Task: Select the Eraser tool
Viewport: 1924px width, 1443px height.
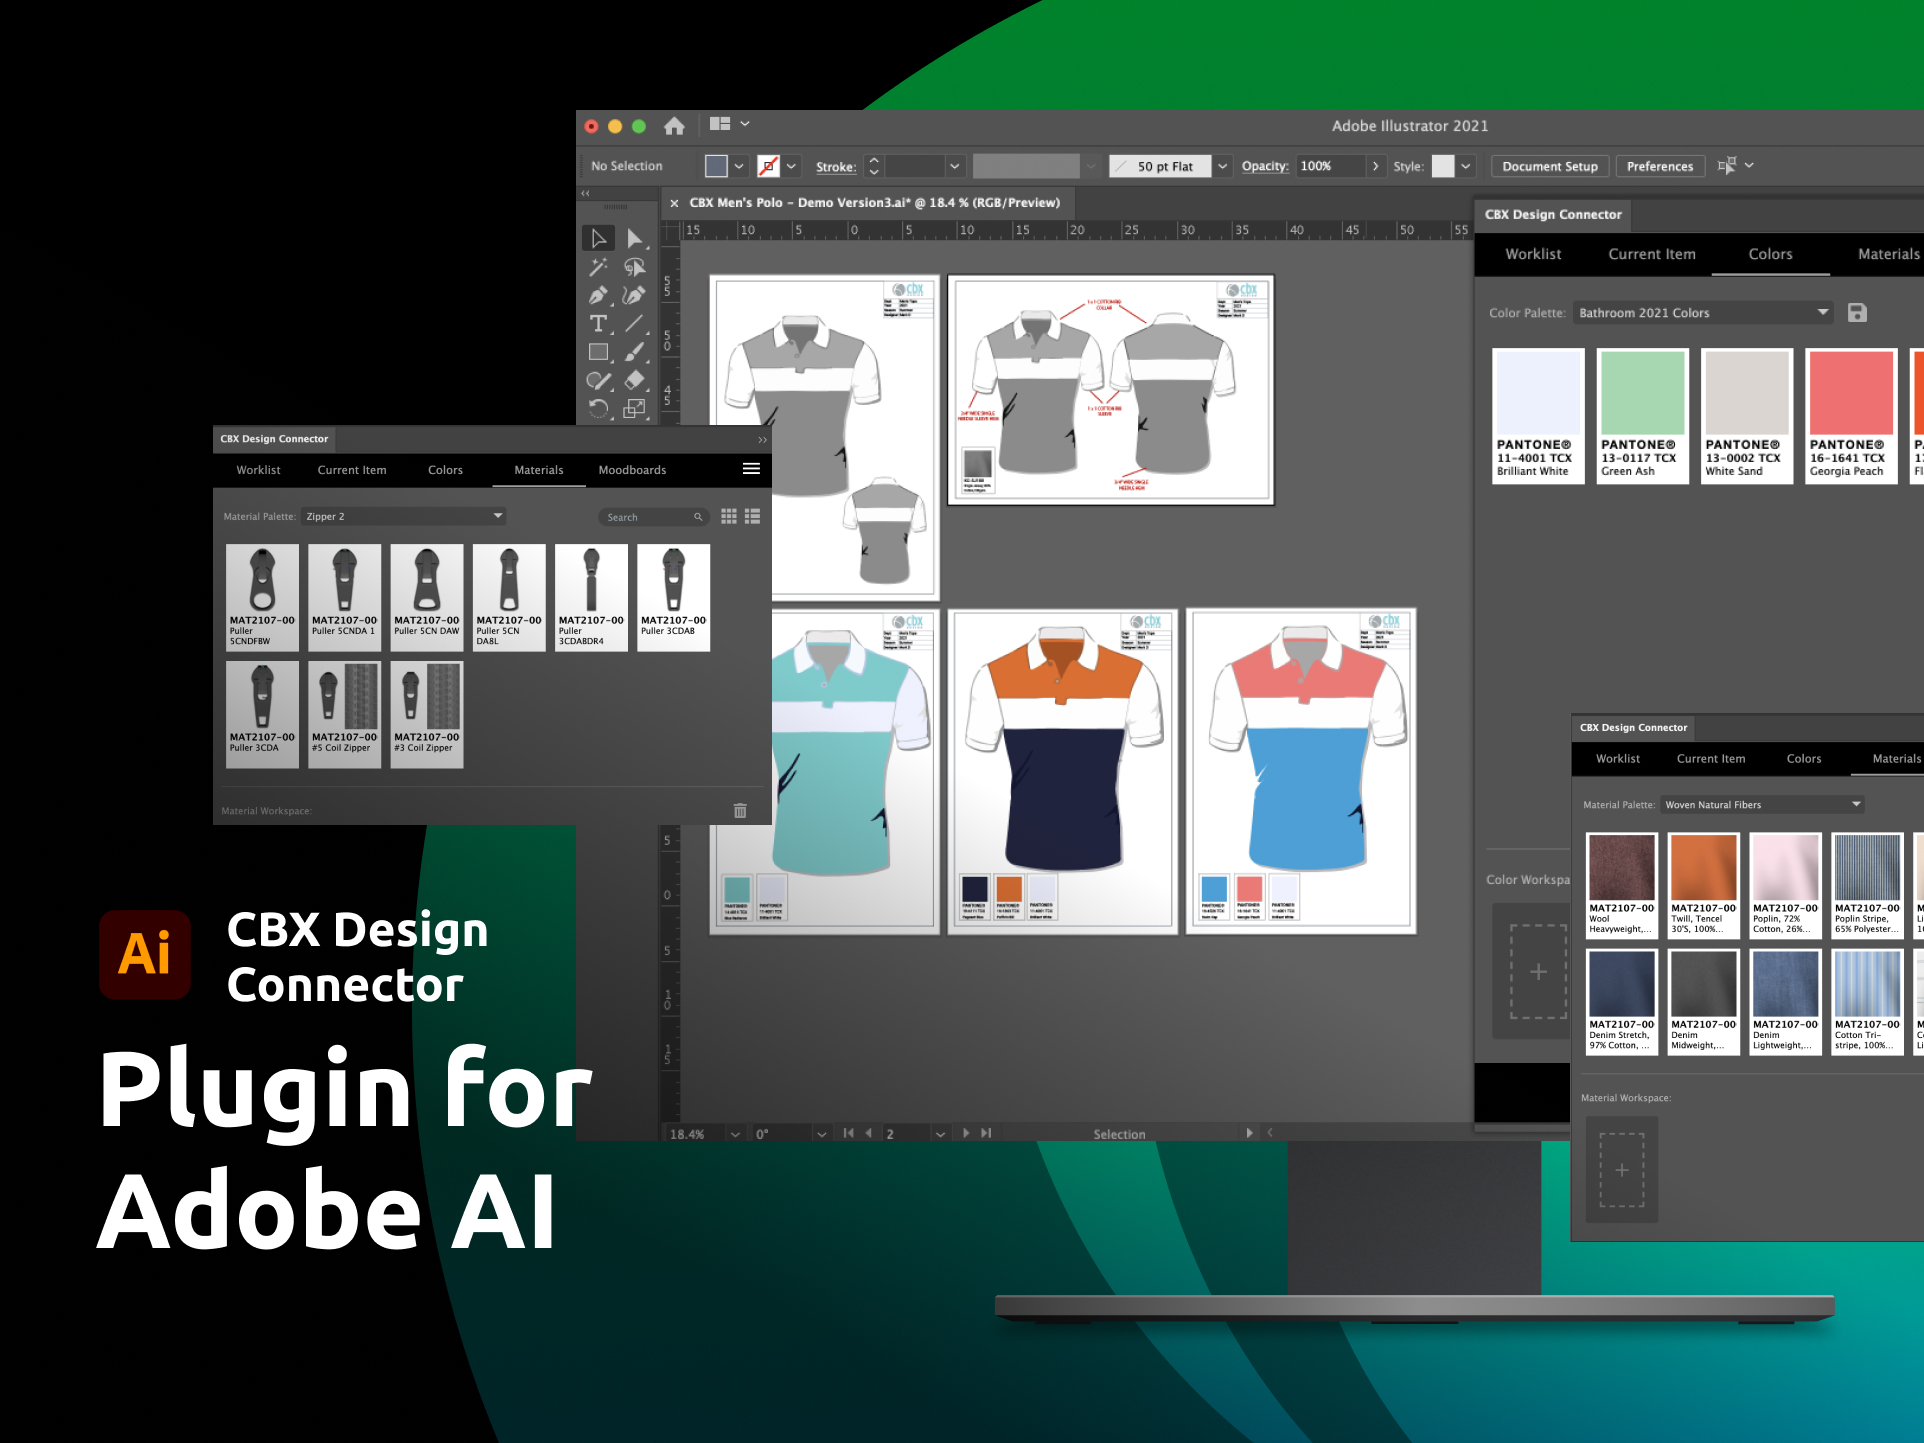Action: 634,380
